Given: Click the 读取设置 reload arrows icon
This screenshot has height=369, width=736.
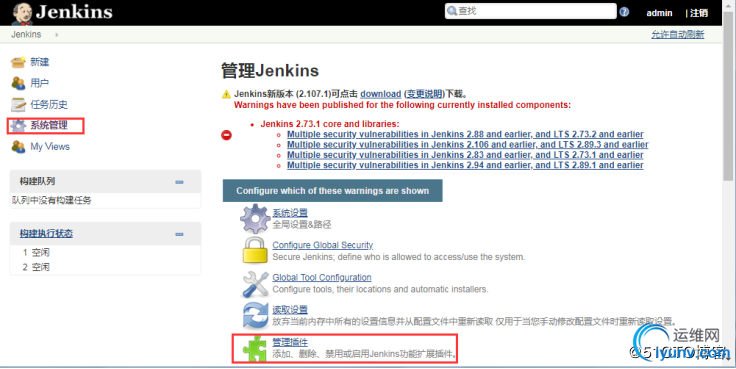Looking at the screenshot, I should (x=255, y=315).
